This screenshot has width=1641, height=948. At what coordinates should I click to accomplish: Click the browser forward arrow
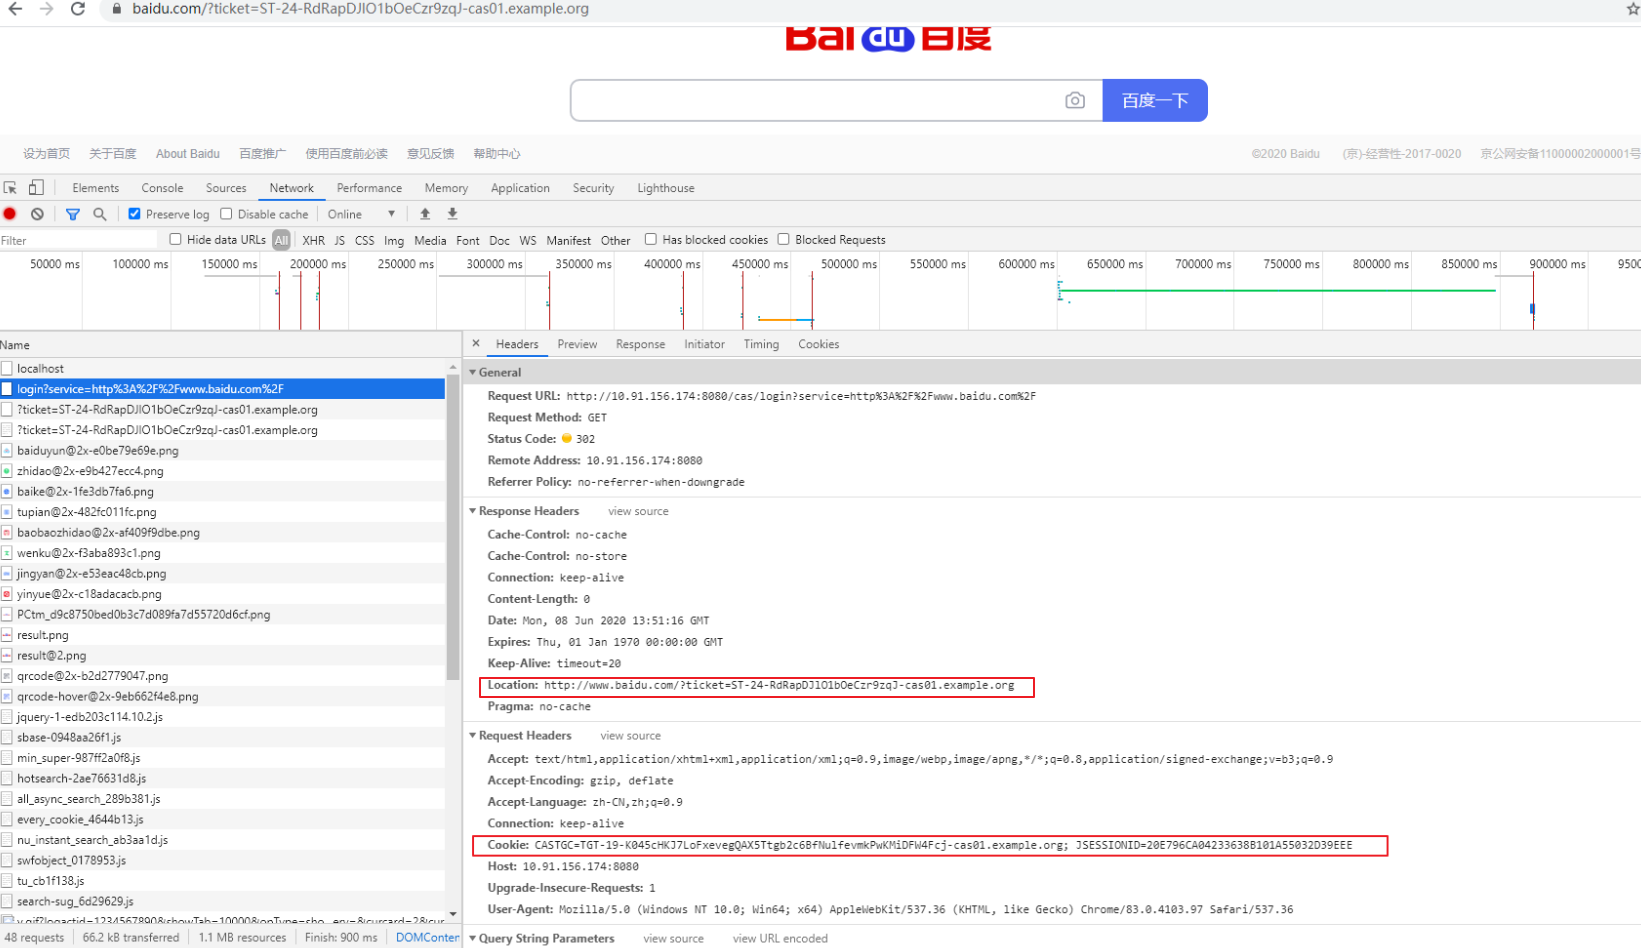click(46, 9)
